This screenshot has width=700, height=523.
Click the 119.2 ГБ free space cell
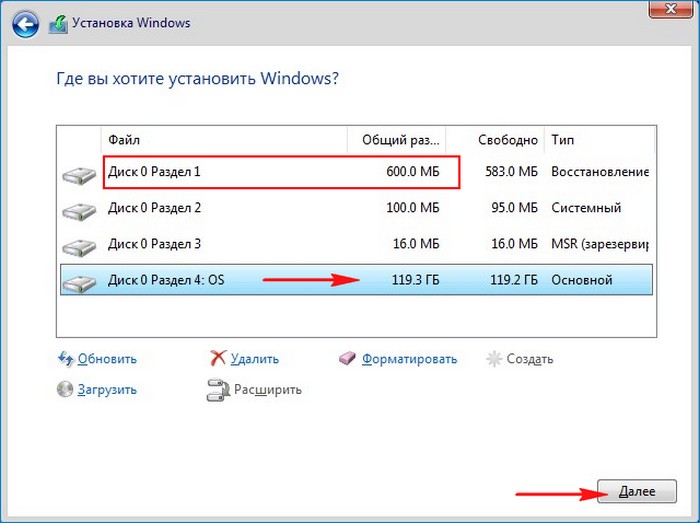coord(514,280)
